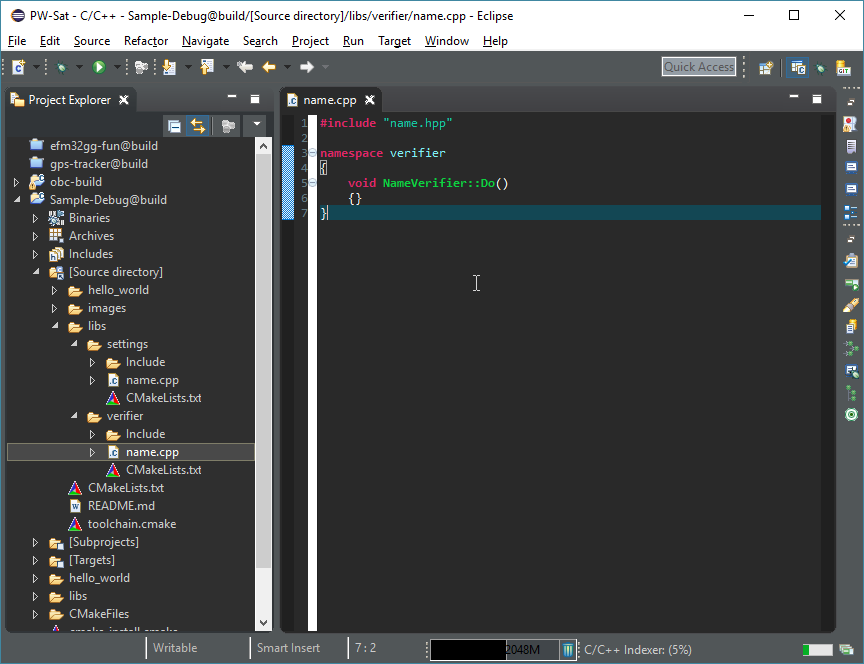Click the heap status memory bar
864x664 pixels.
495,650
